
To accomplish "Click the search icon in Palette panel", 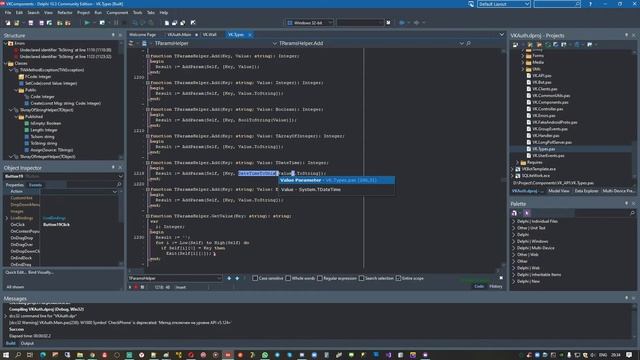I will 632,213.
